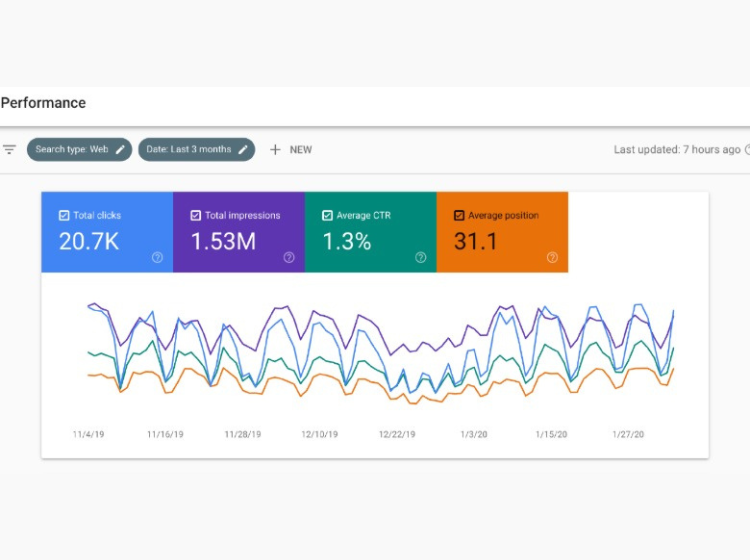
Task: Click the 31.1 average position value
Action: 476,241
